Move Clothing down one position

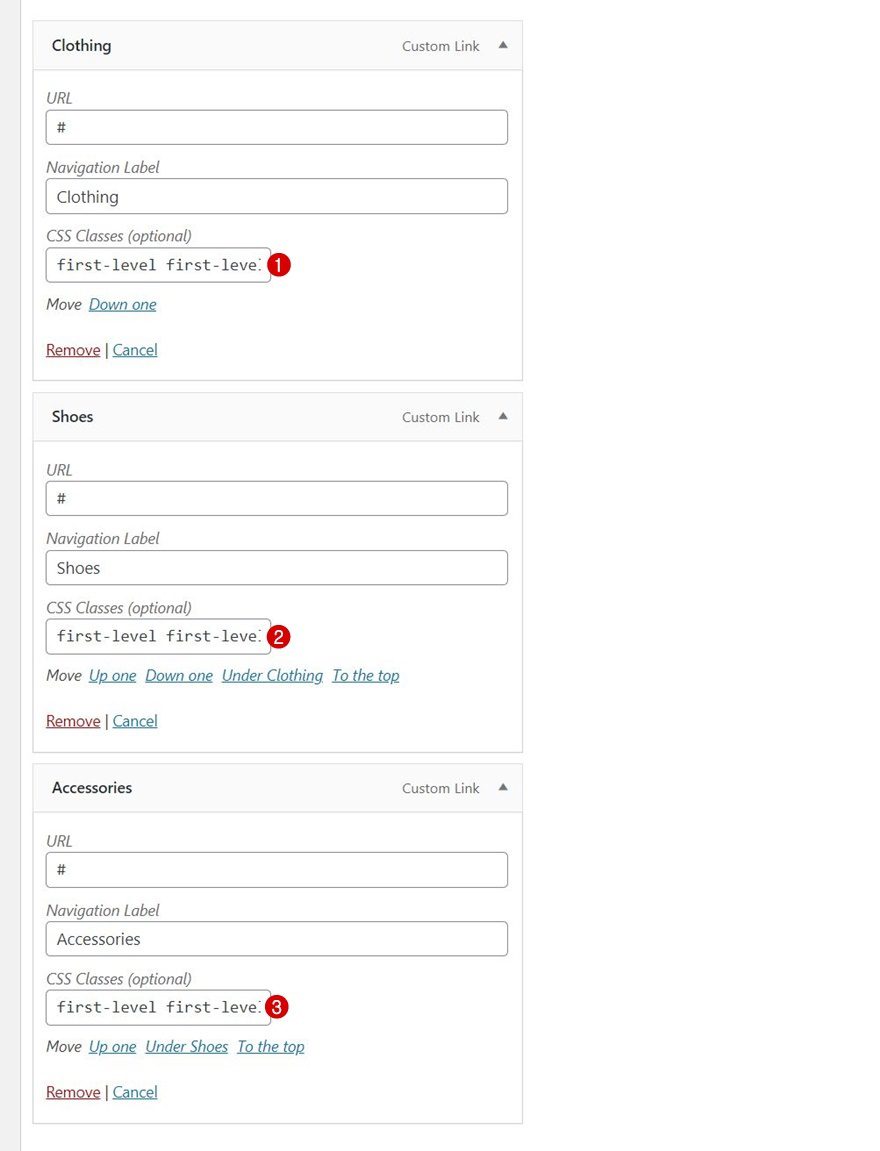pyautogui.click(x=122, y=304)
